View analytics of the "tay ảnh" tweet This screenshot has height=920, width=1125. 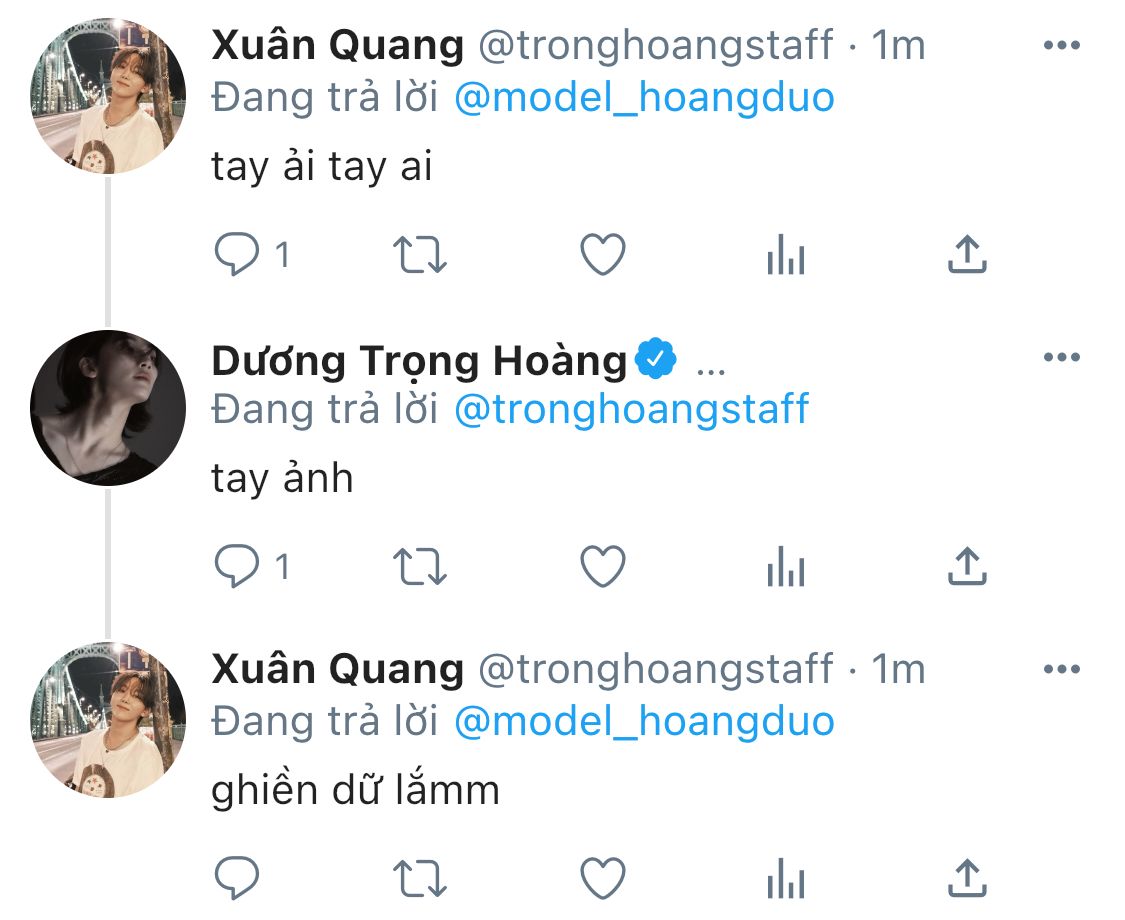(x=786, y=567)
